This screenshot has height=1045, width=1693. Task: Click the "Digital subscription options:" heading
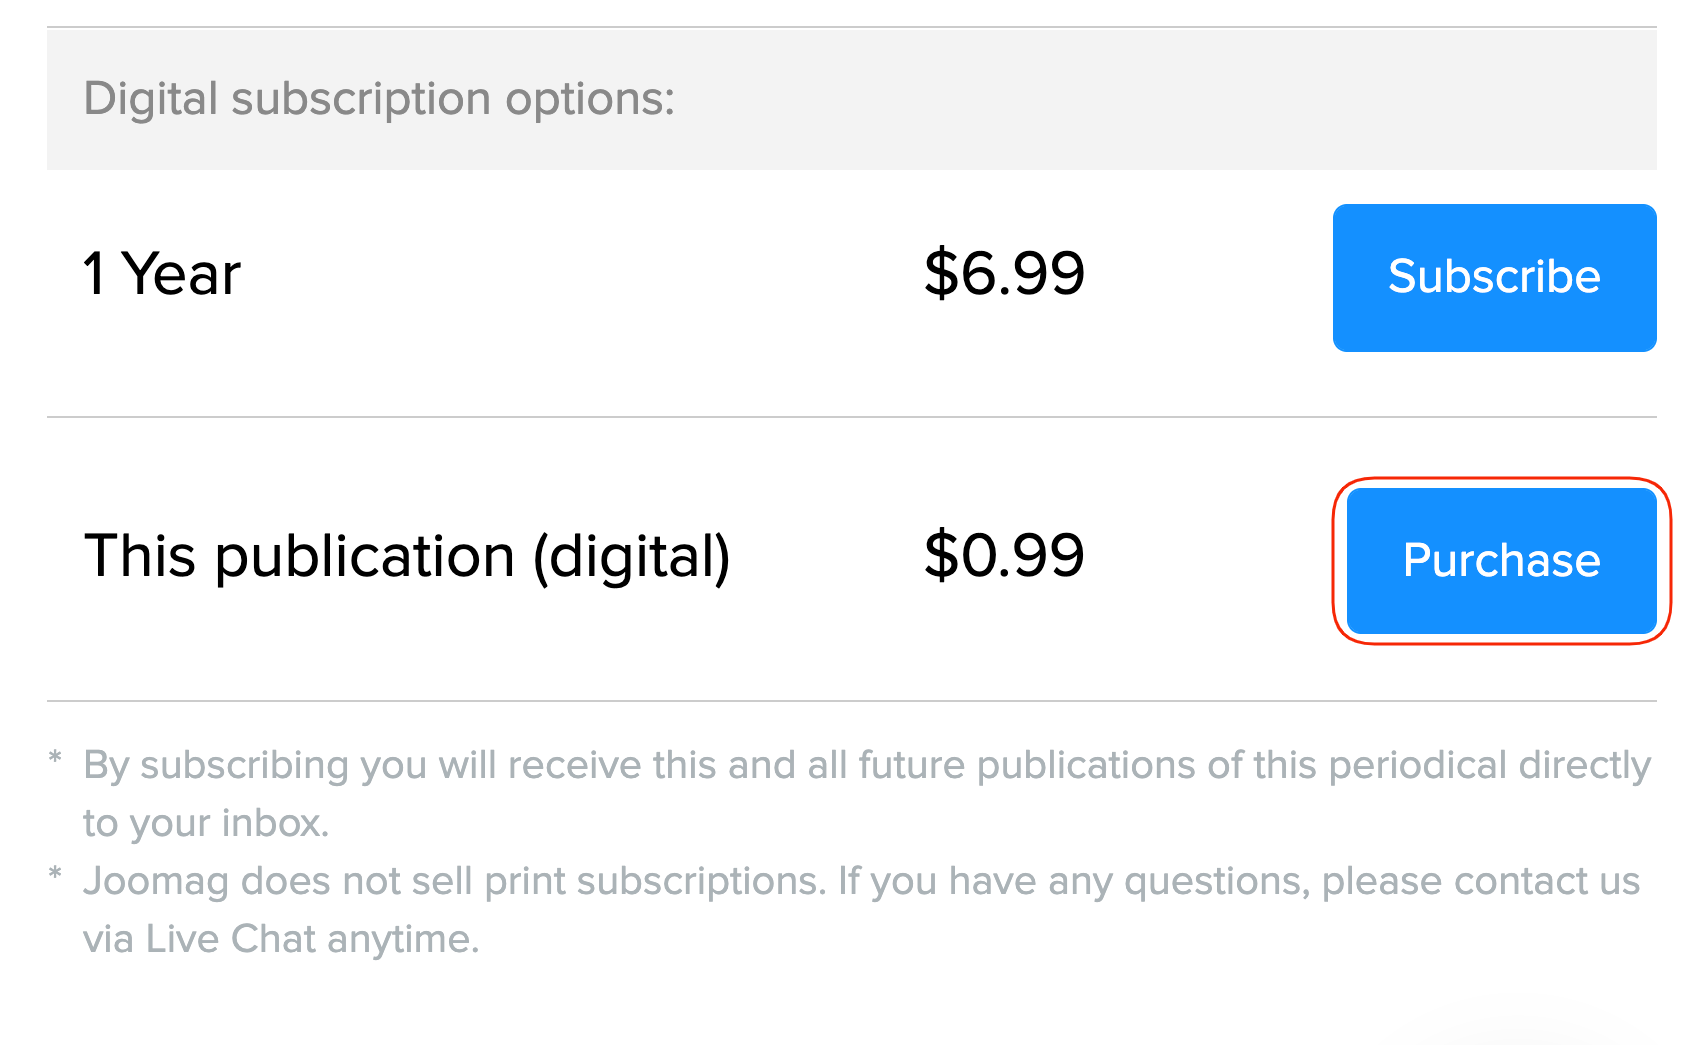[x=379, y=99]
